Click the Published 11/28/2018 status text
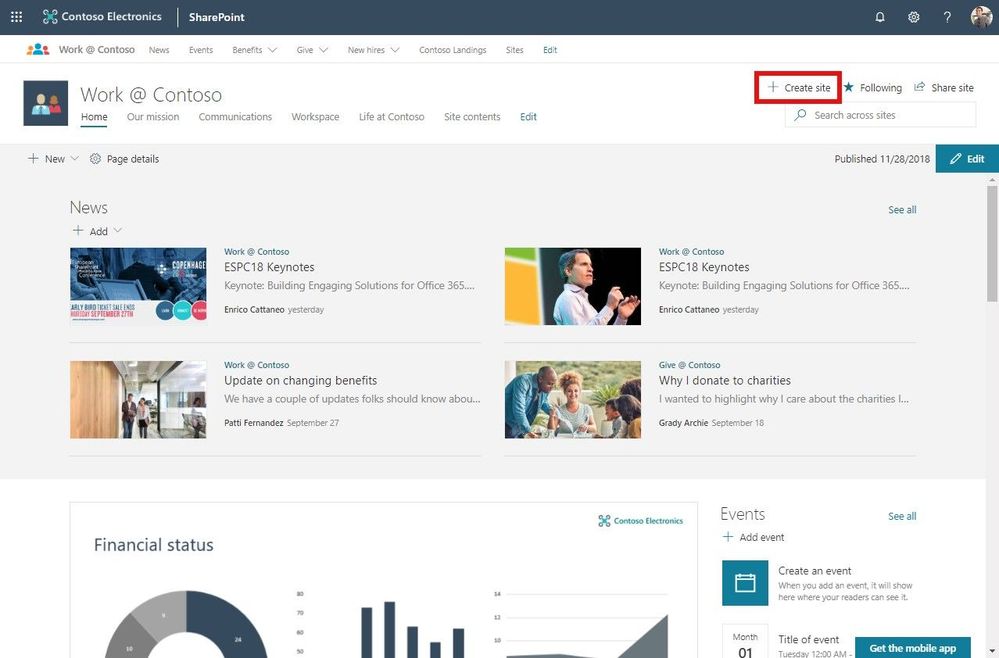The width and height of the screenshot is (999, 658). tap(882, 159)
